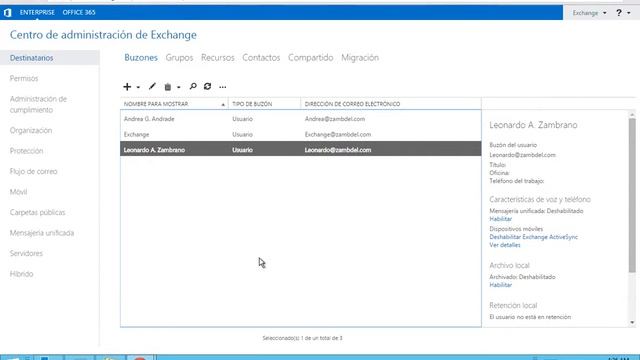Click scroll up arrow of details pane

pyautogui.click(x=632, y=115)
